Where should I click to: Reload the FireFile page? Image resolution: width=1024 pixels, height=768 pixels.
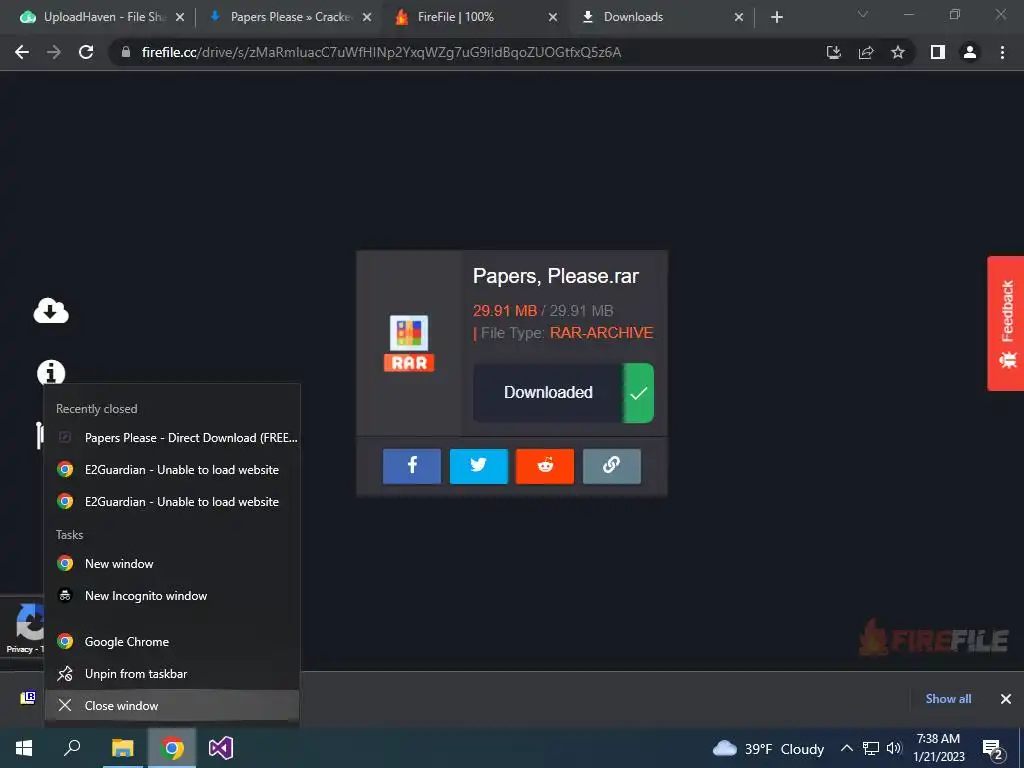point(86,52)
